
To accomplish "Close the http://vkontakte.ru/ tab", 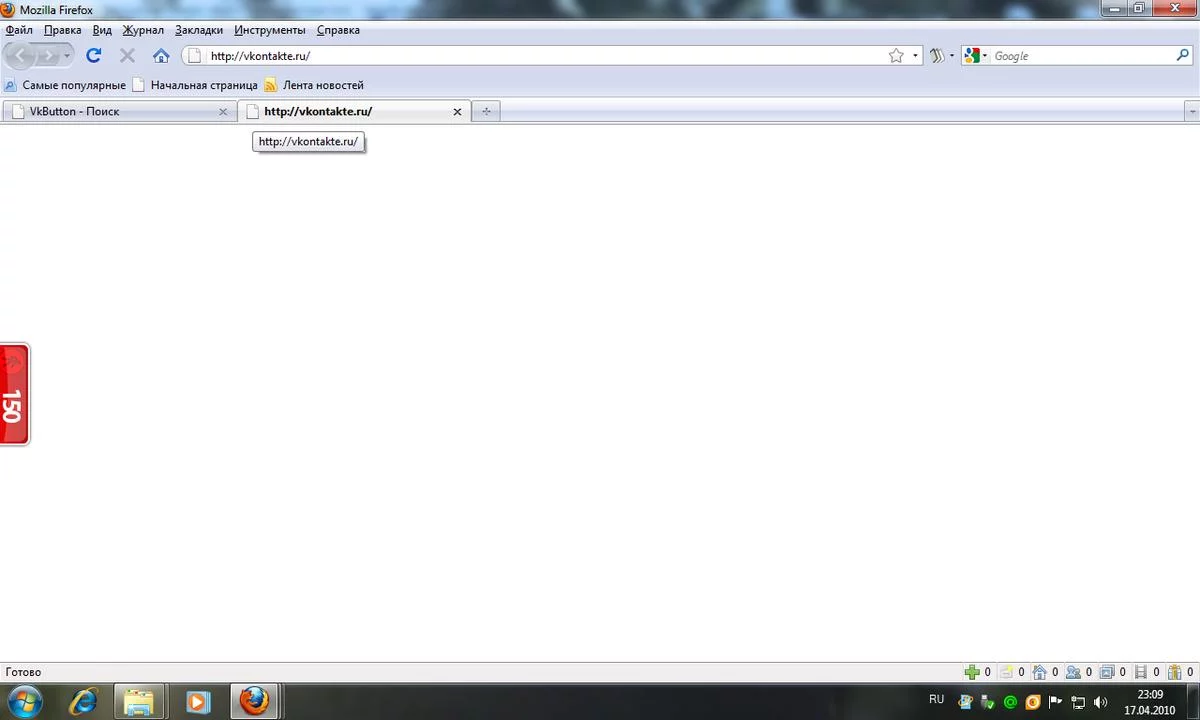I will 457,111.
